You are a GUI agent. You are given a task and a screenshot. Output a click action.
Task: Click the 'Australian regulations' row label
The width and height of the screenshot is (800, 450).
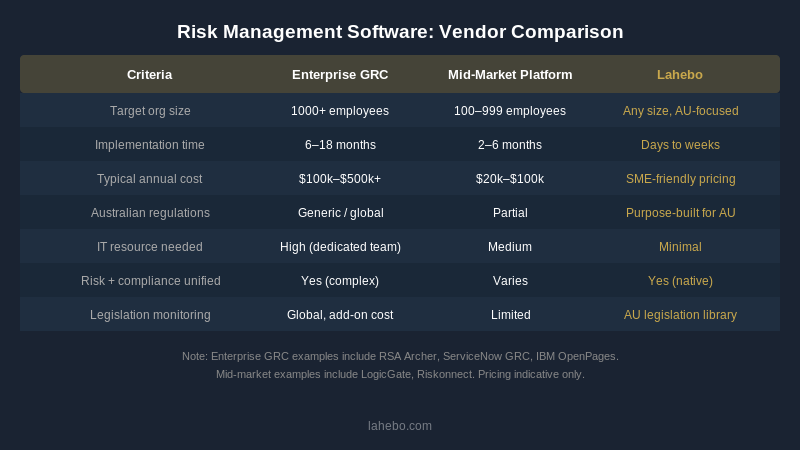pyautogui.click(x=150, y=213)
